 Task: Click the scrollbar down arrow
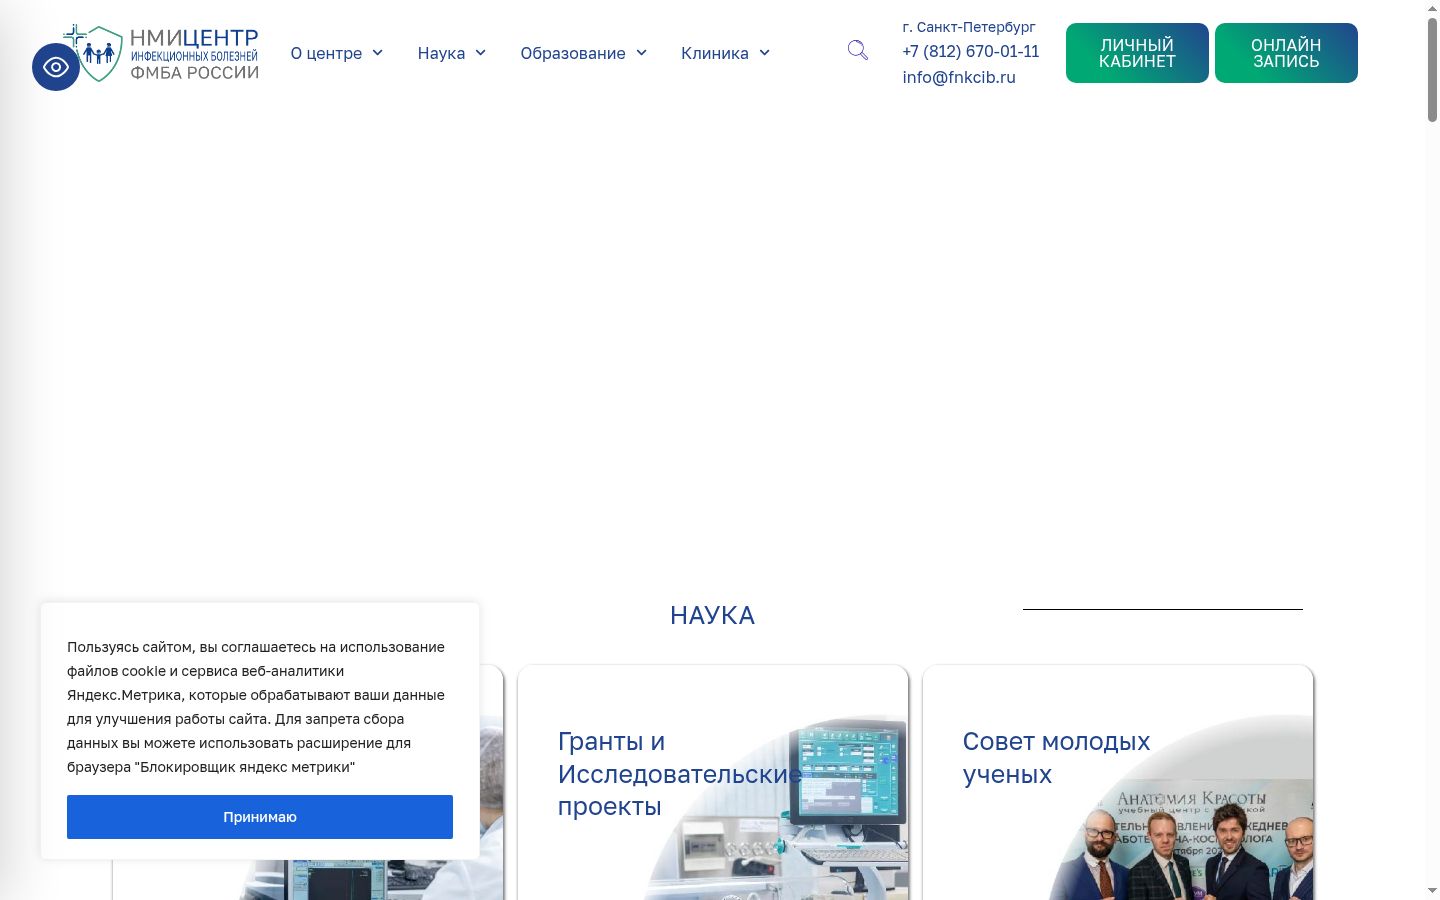click(1432, 890)
